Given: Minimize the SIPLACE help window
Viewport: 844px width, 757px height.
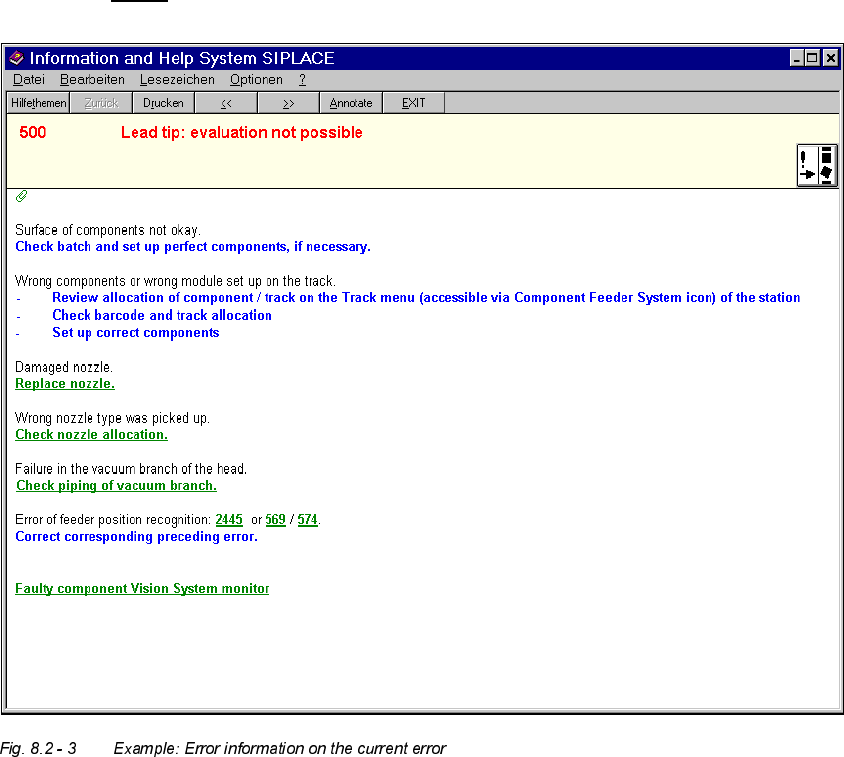Looking at the screenshot, I should pyautogui.click(x=797, y=58).
